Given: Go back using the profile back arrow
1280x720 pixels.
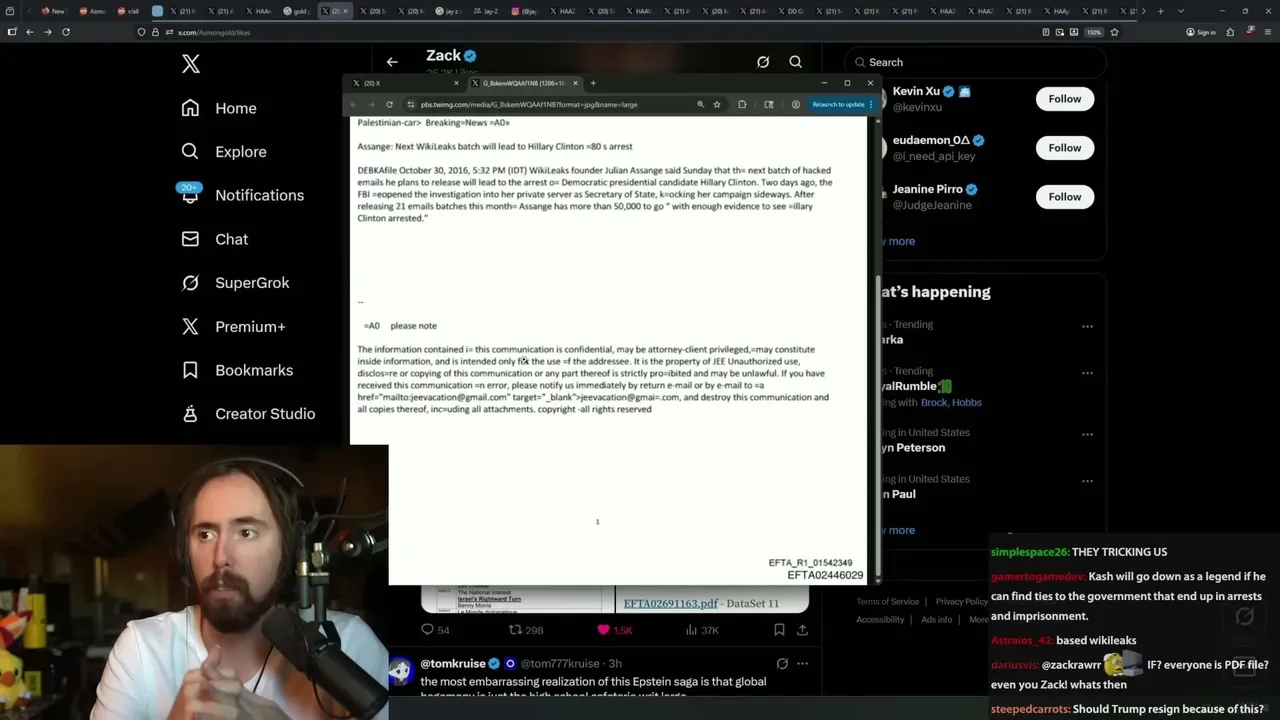Looking at the screenshot, I should click(392, 62).
